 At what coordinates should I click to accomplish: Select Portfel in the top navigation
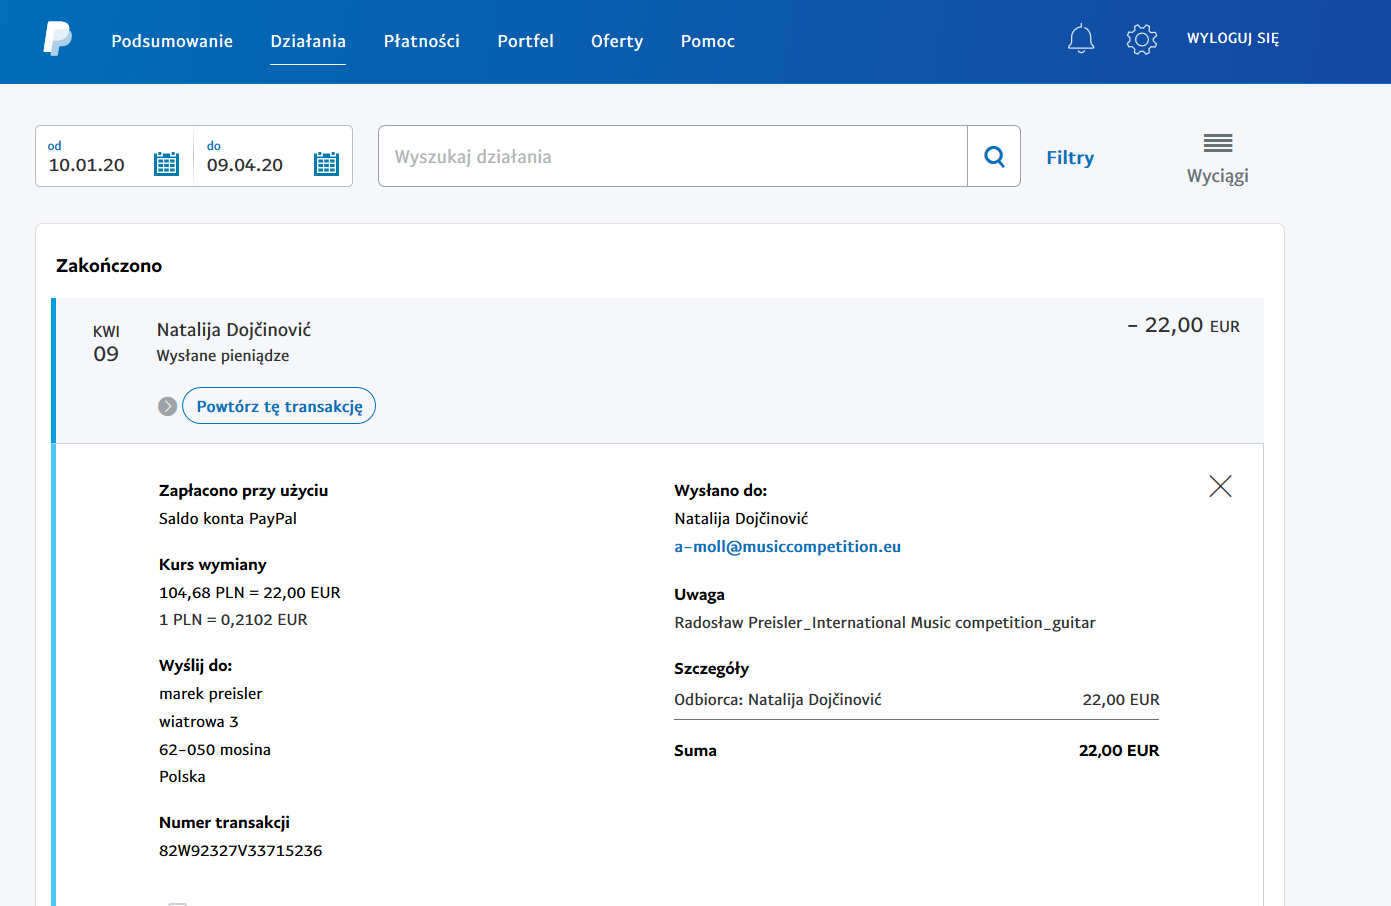(525, 41)
